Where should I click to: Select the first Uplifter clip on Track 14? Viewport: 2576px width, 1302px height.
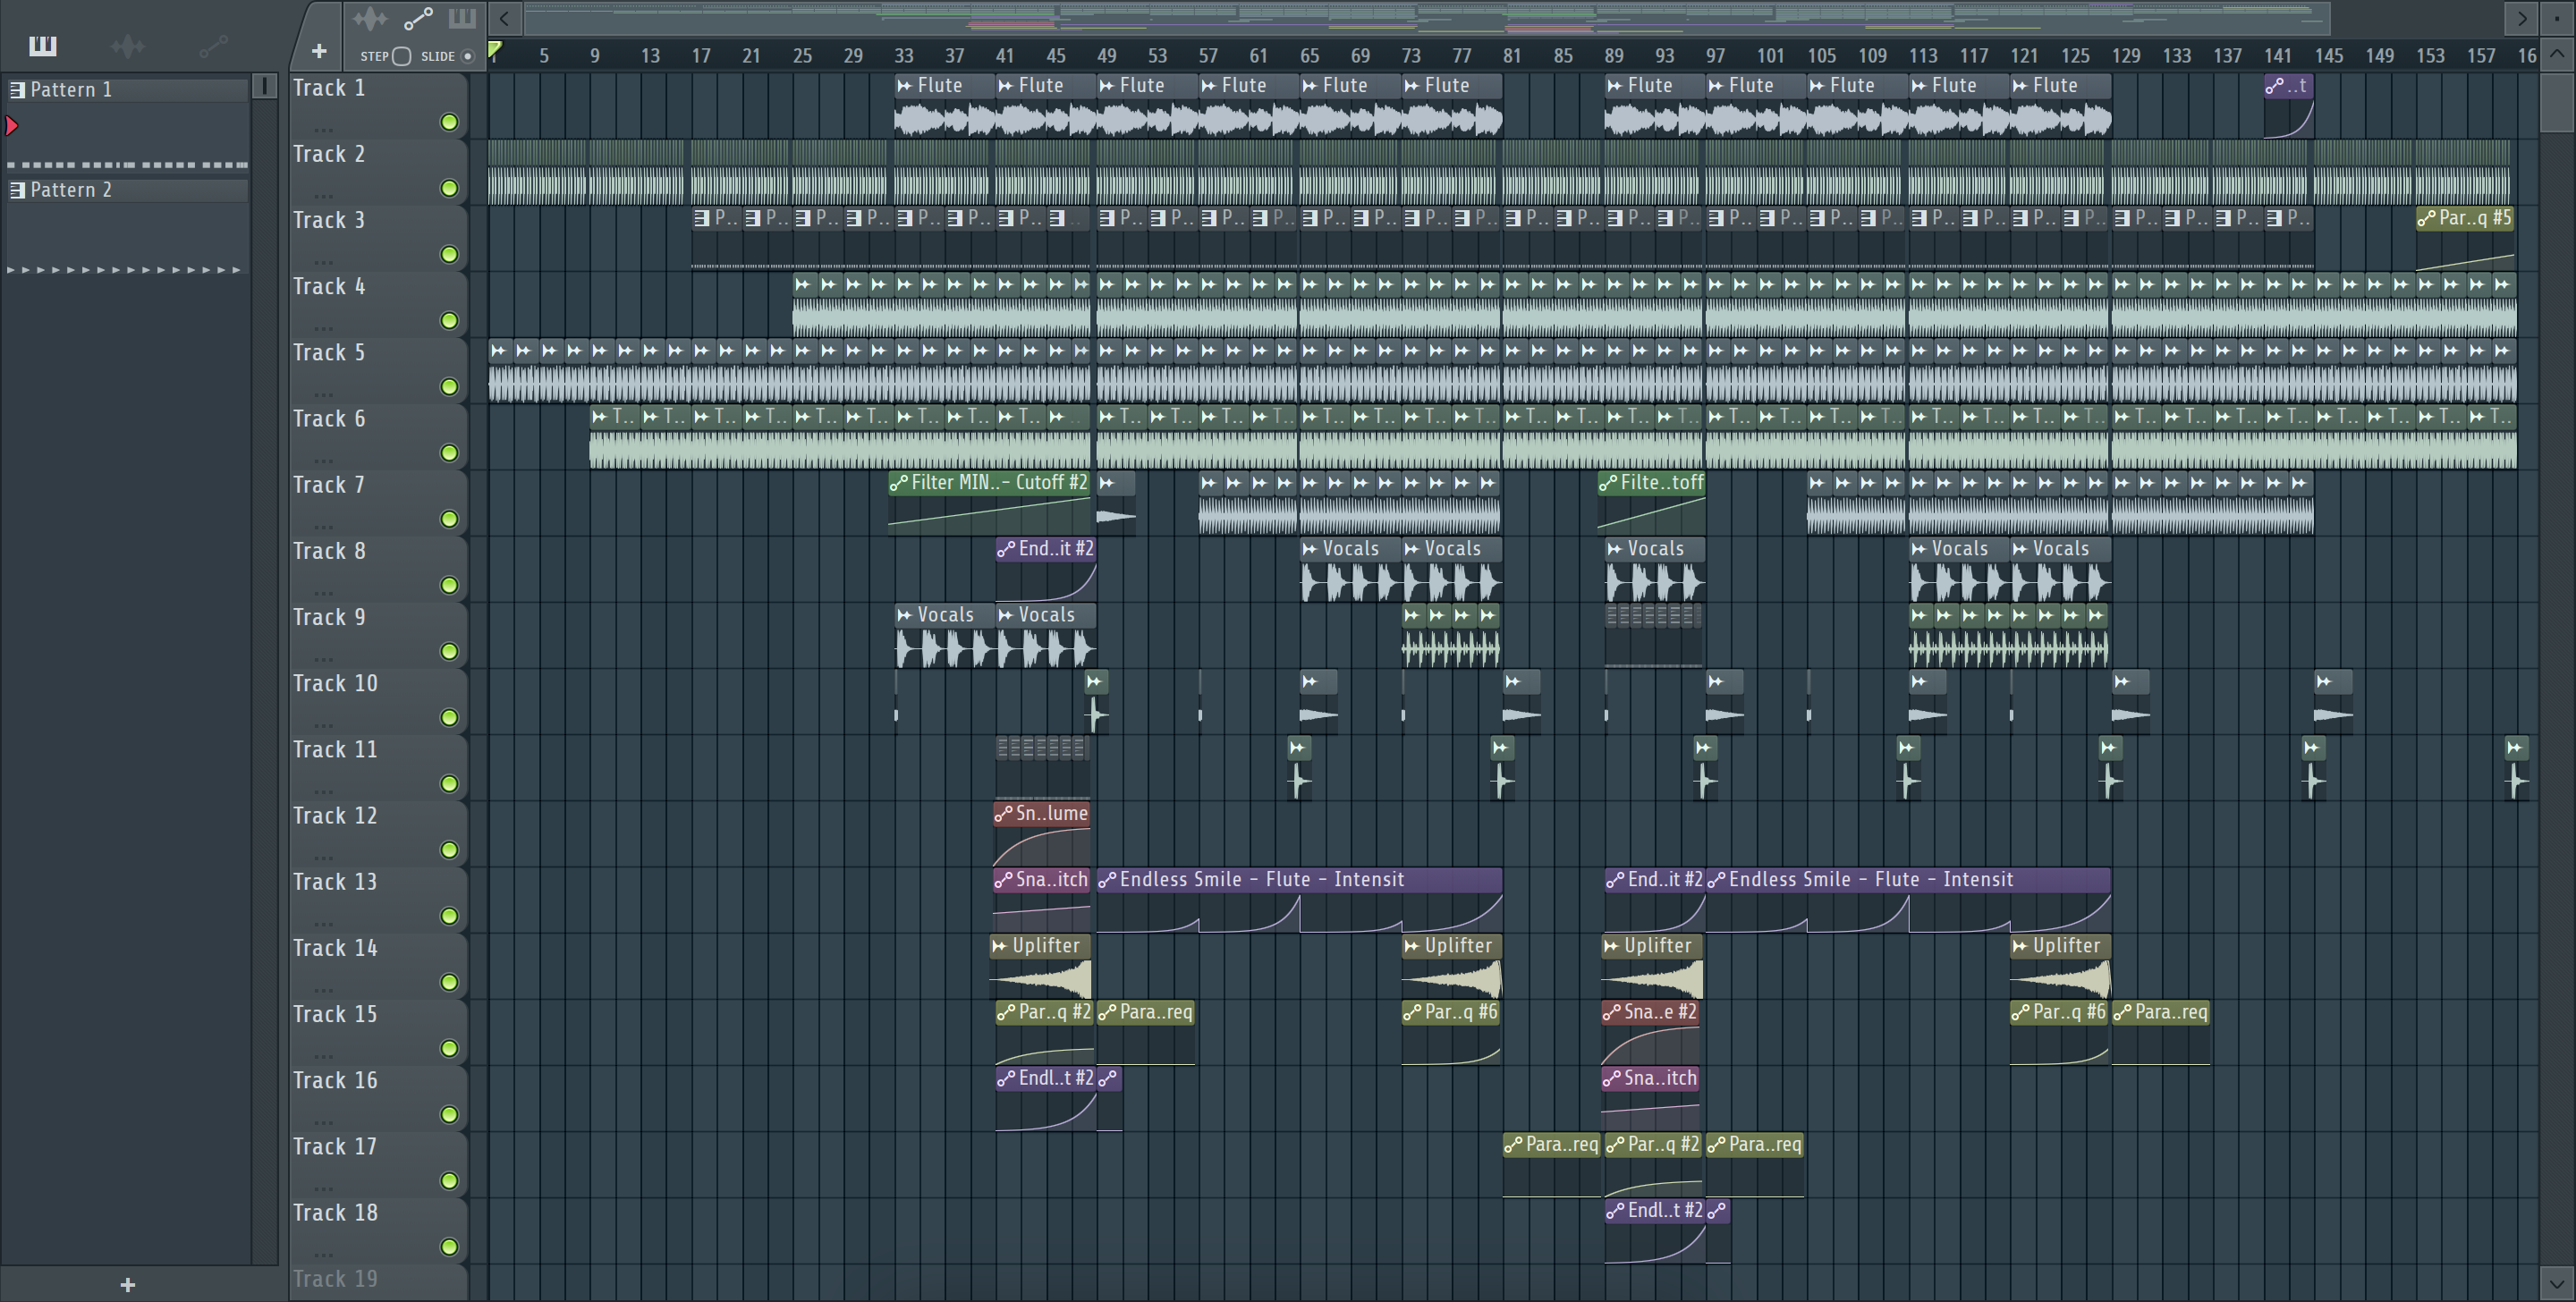[1040, 965]
